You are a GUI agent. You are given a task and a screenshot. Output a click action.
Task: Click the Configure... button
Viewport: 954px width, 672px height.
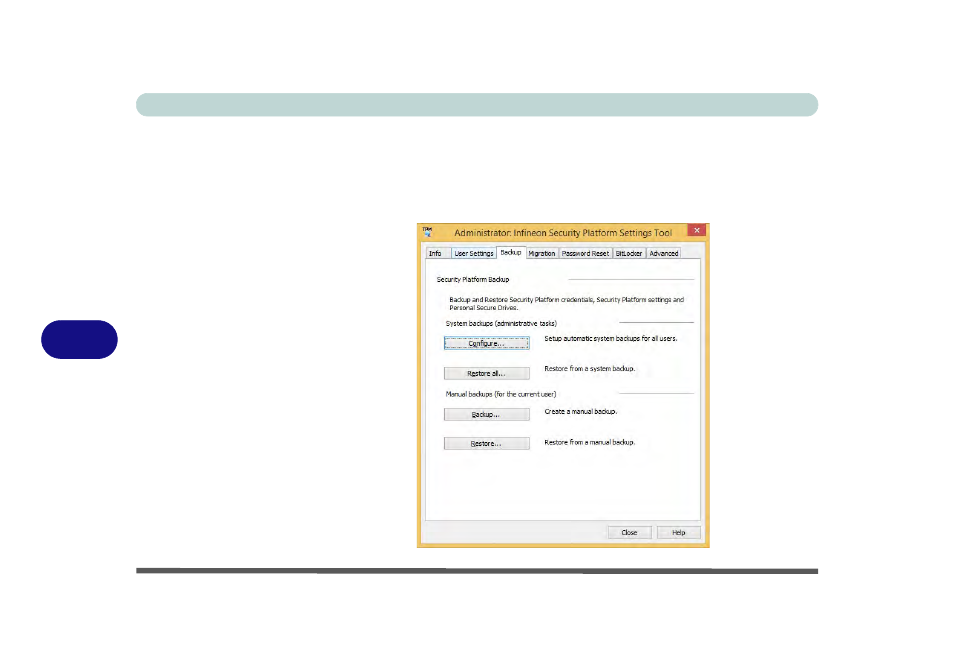point(486,343)
